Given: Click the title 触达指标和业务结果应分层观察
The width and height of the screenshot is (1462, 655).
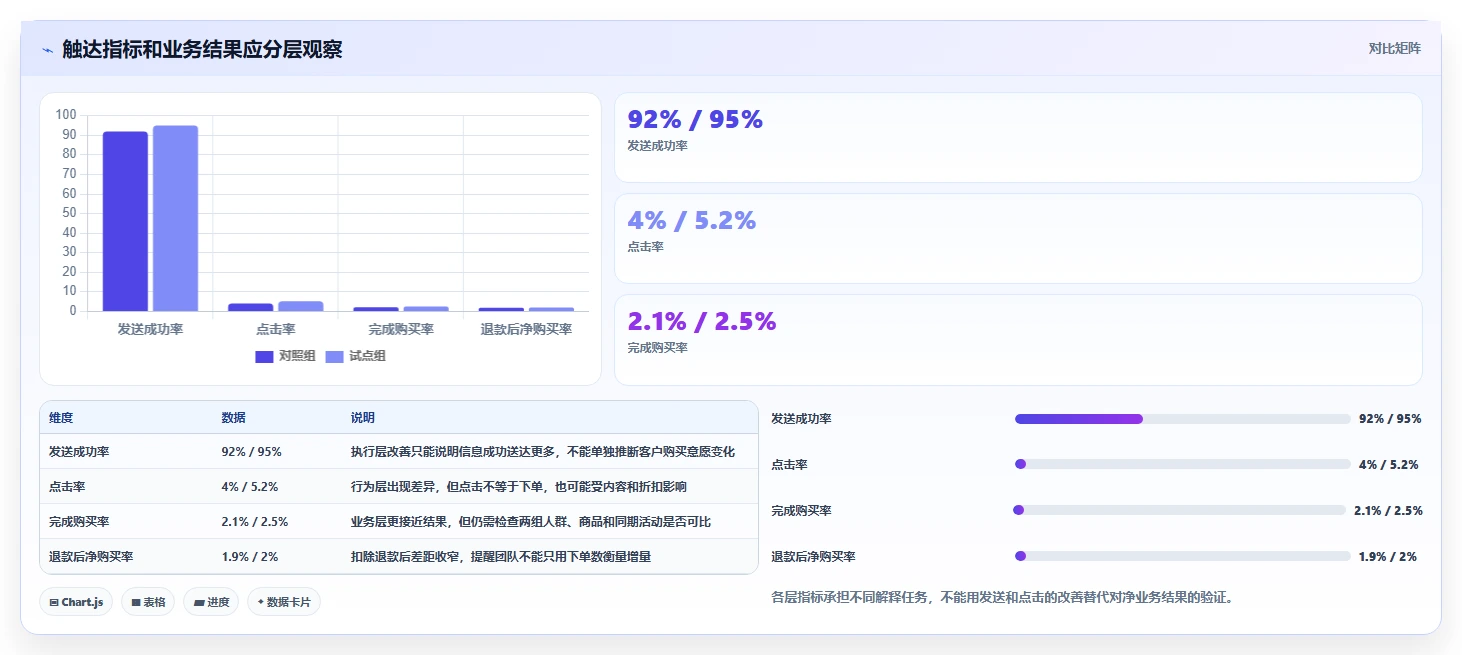Looking at the screenshot, I should [x=202, y=49].
